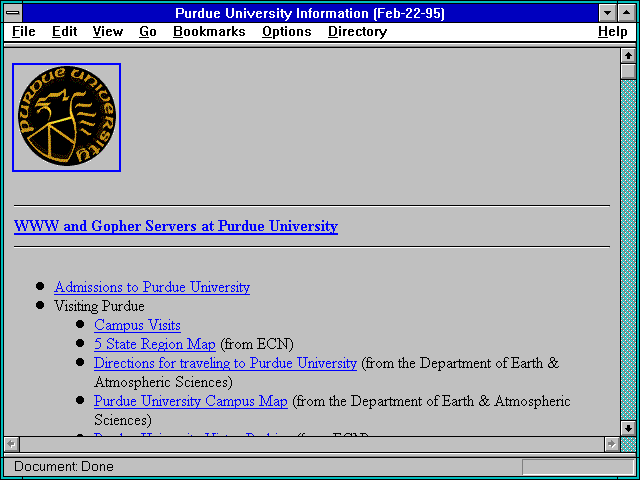The height and width of the screenshot is (480, 640).
Task: Open Directions for traveling to Purdue link
Action: click(x=225, y=363)
